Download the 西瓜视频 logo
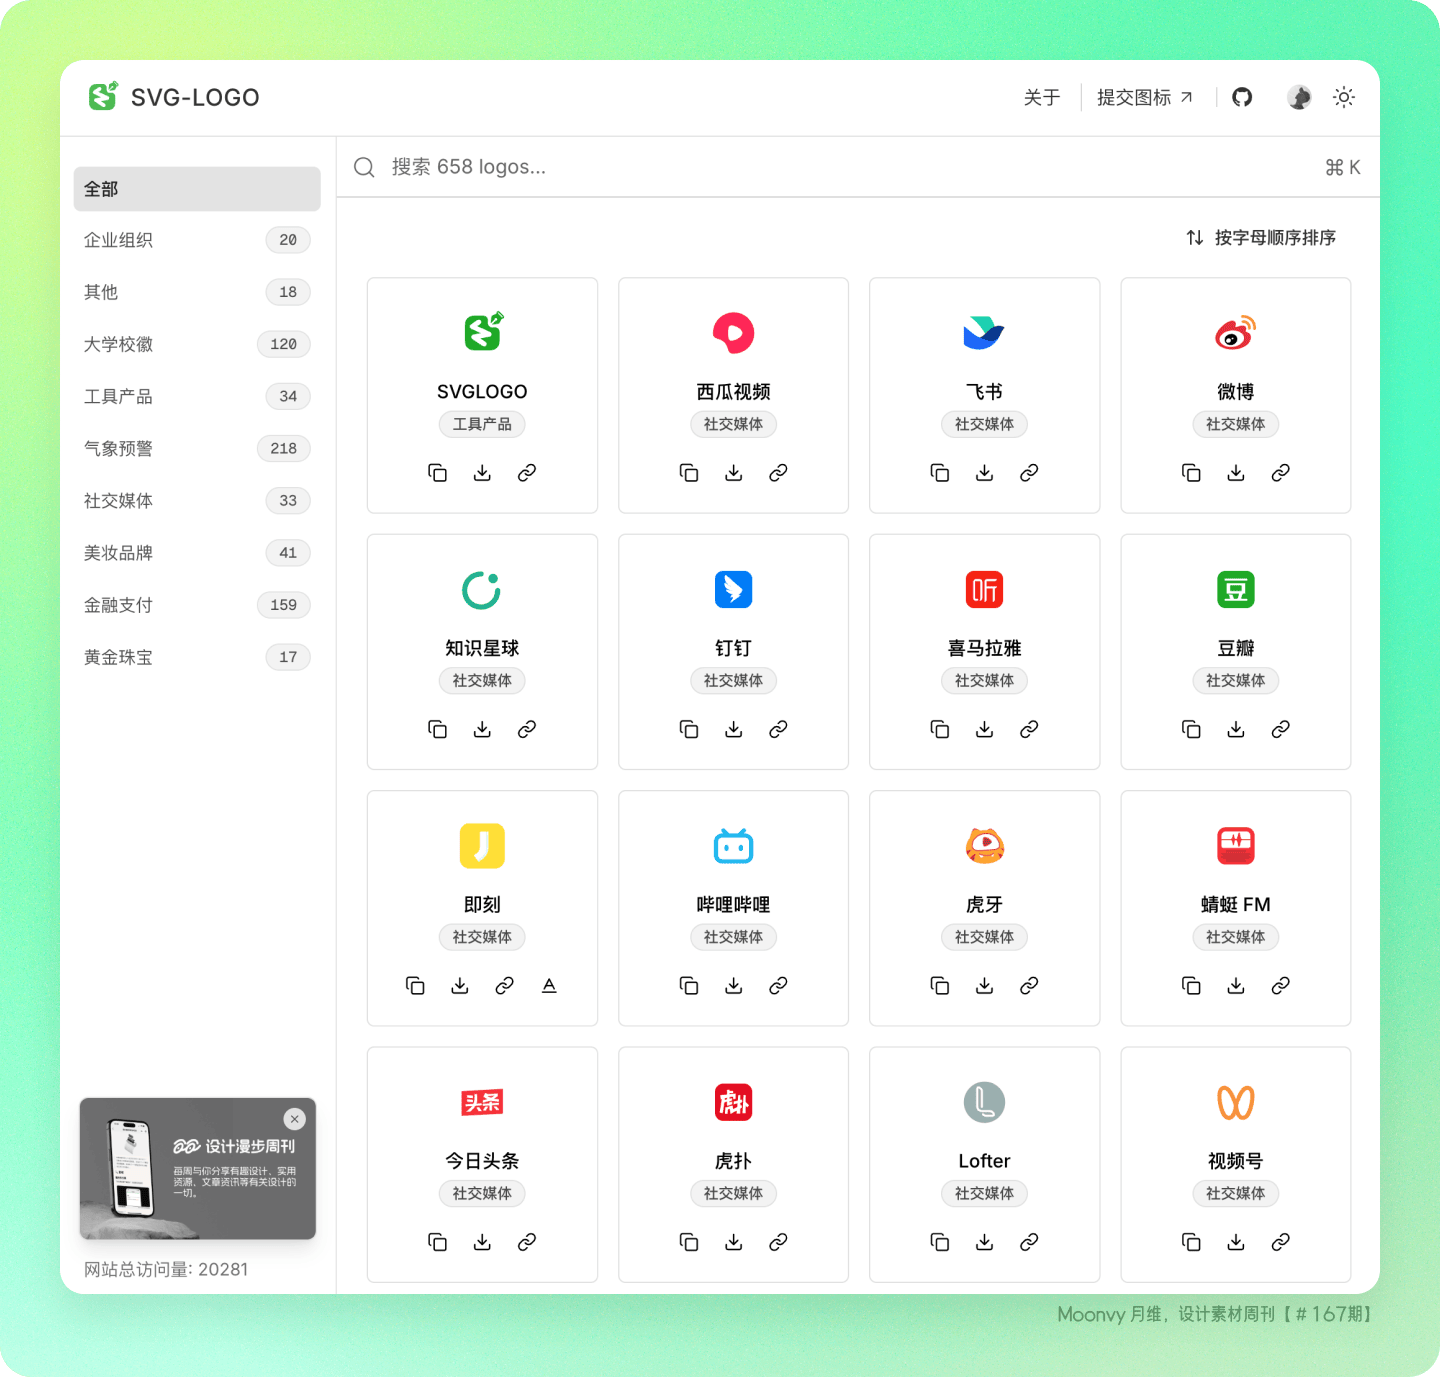 [733, 473]
